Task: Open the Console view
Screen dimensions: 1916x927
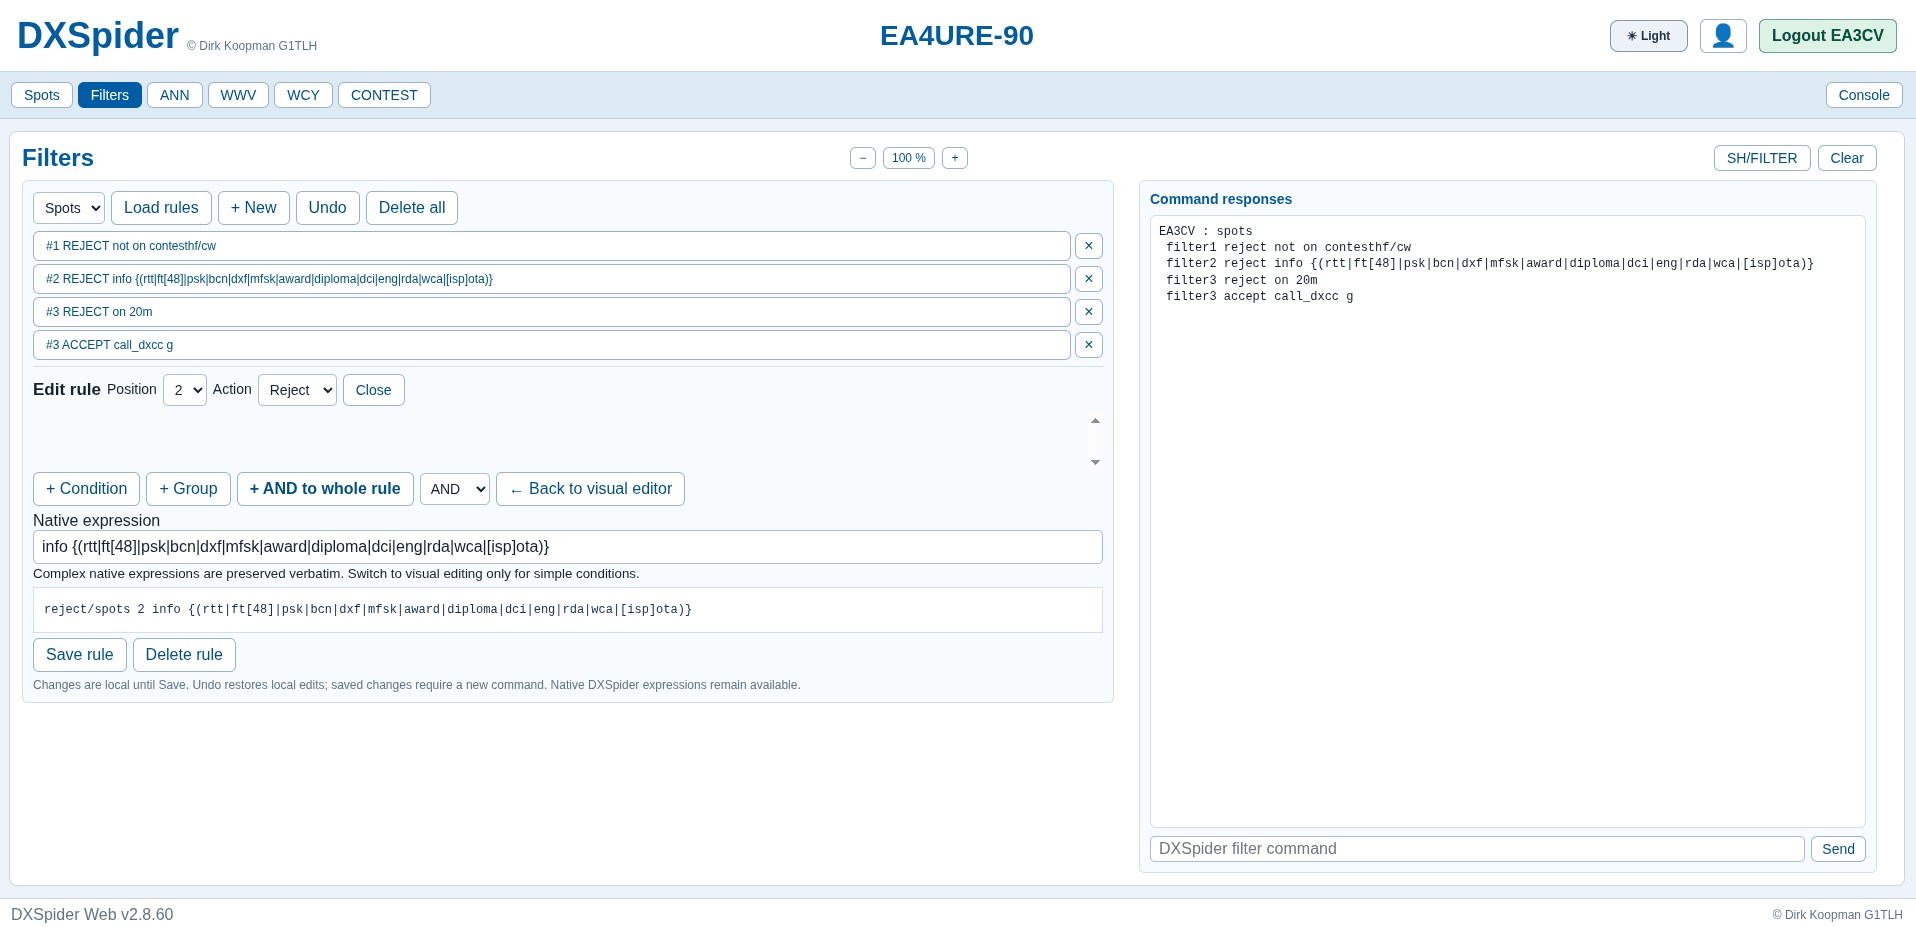Action: [x=1864, y=95]
